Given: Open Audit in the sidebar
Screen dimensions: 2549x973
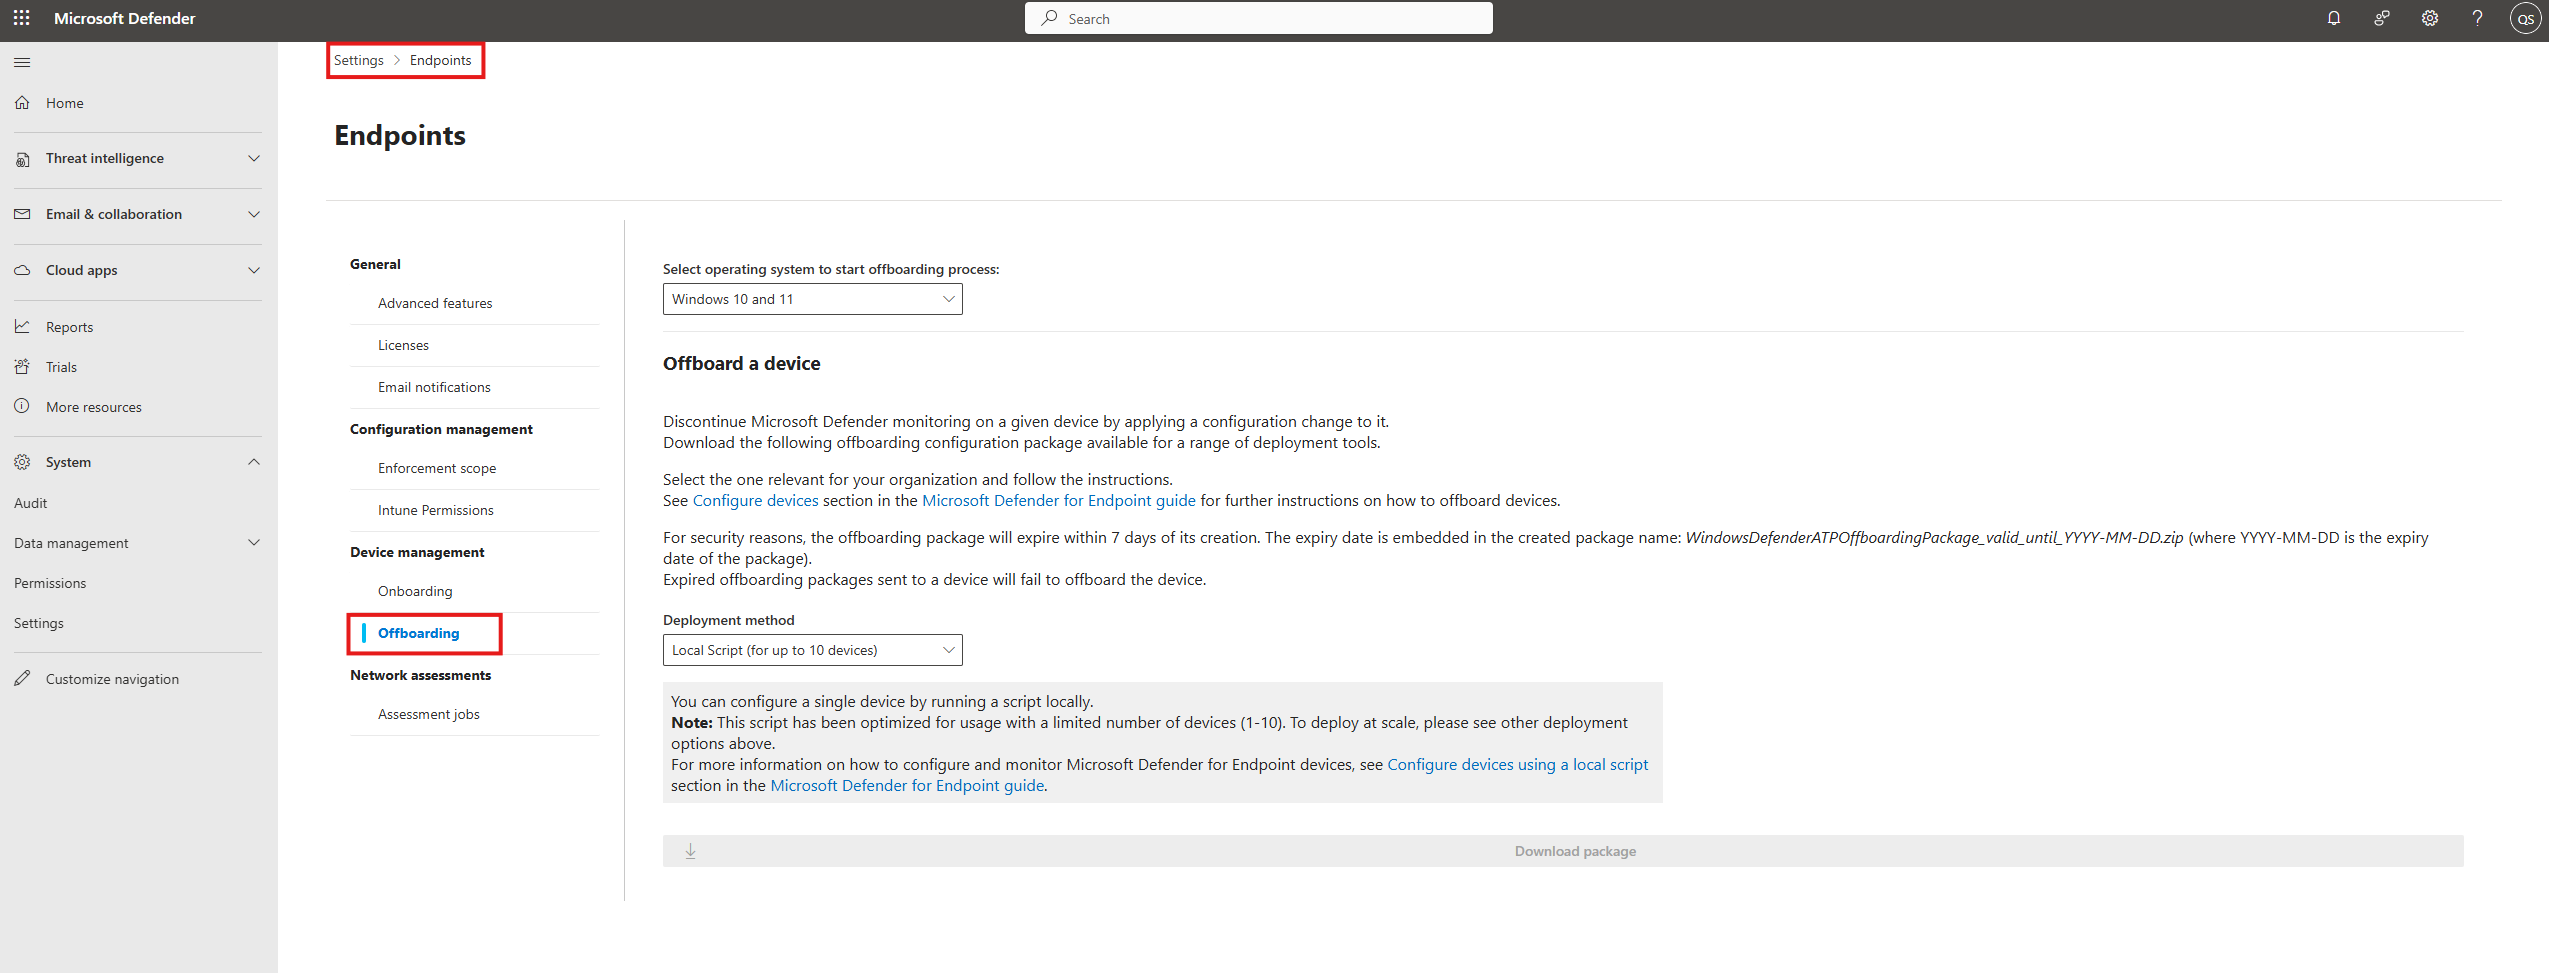Looking at the screenshot, I should point(30,503).
